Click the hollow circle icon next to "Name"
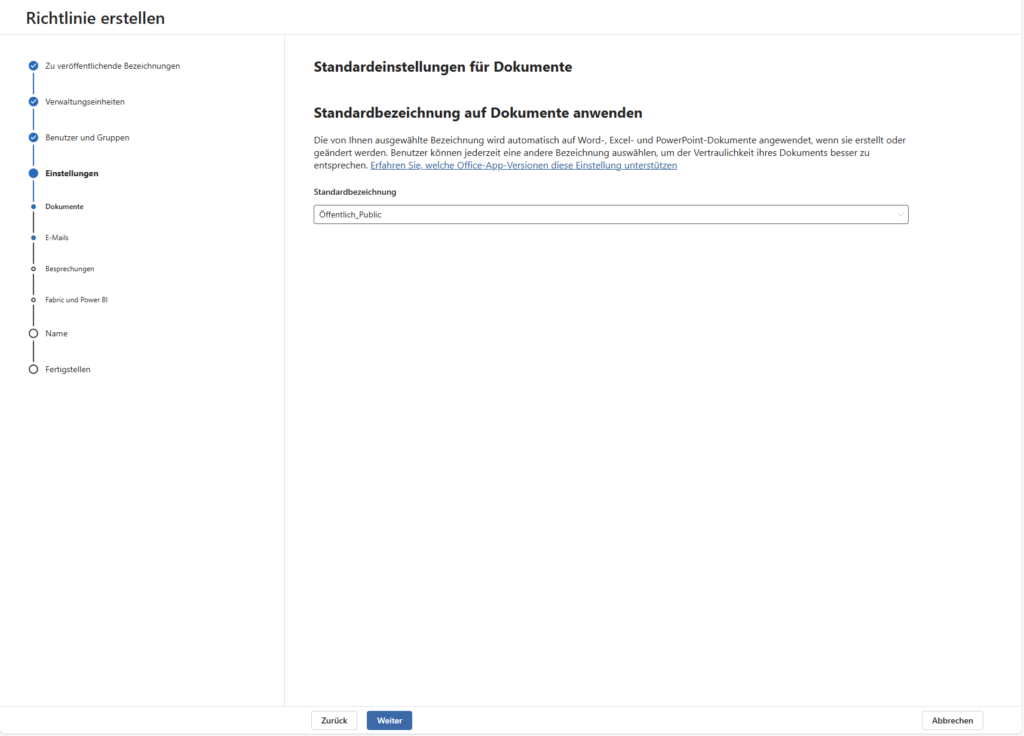Viewport: 1024px width, 736px height. coord(33,333)
